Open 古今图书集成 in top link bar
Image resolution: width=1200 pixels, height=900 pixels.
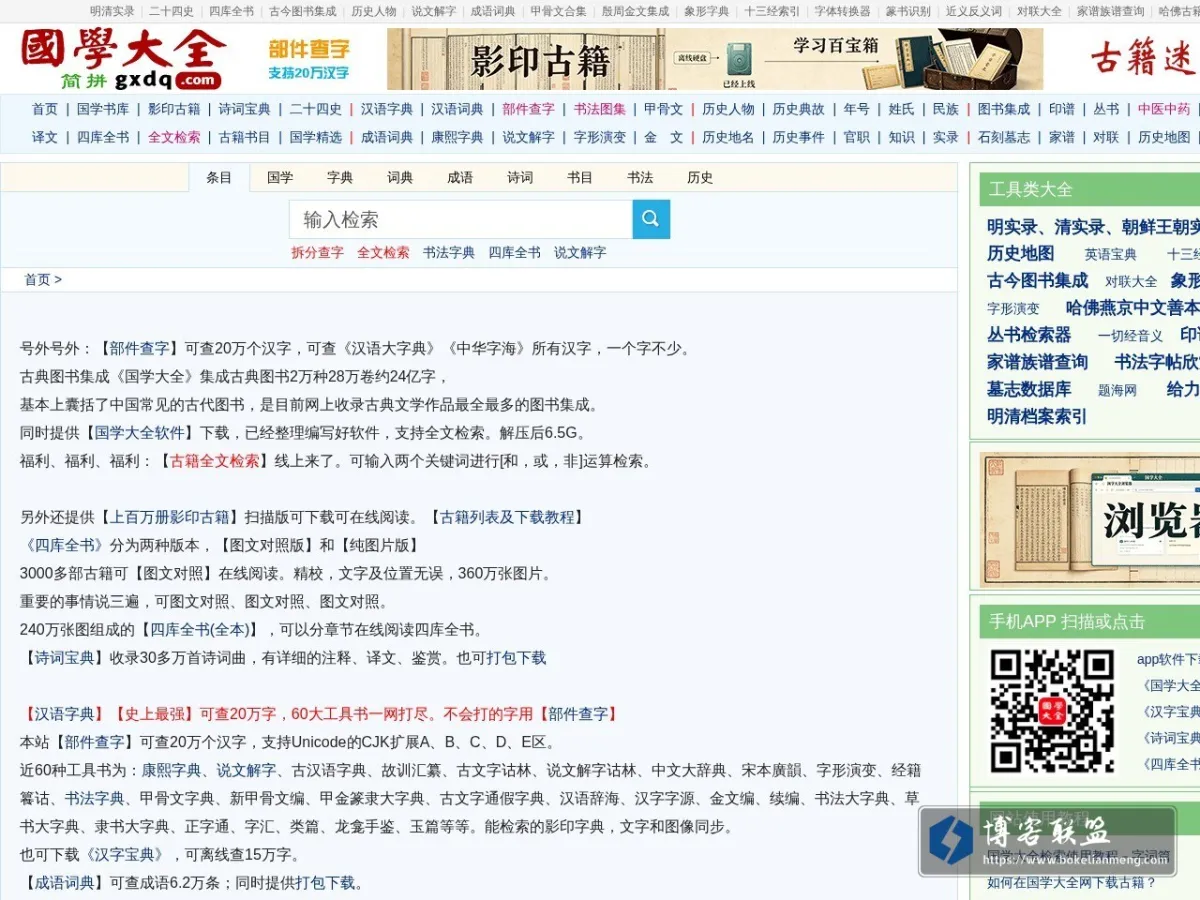pyautogui.click(x=303, y=11)
